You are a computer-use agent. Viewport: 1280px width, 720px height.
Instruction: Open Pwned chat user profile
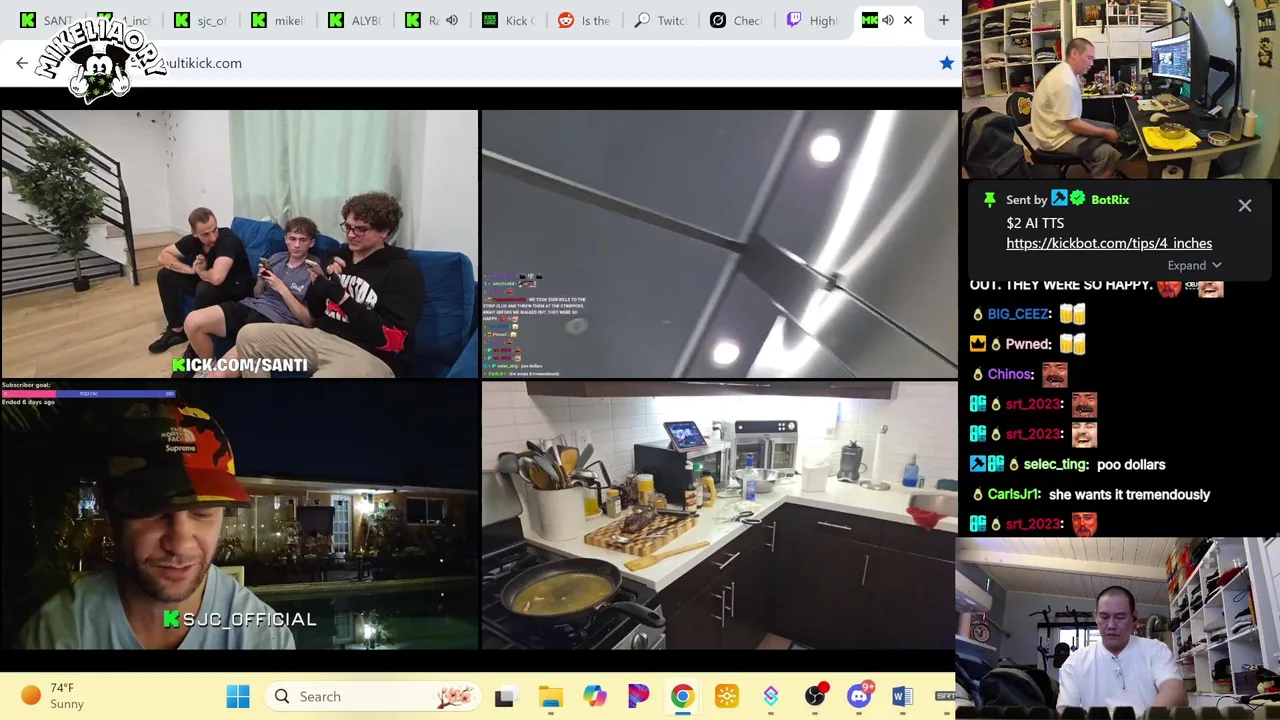pyautogui.click(x=1027, y=344)
